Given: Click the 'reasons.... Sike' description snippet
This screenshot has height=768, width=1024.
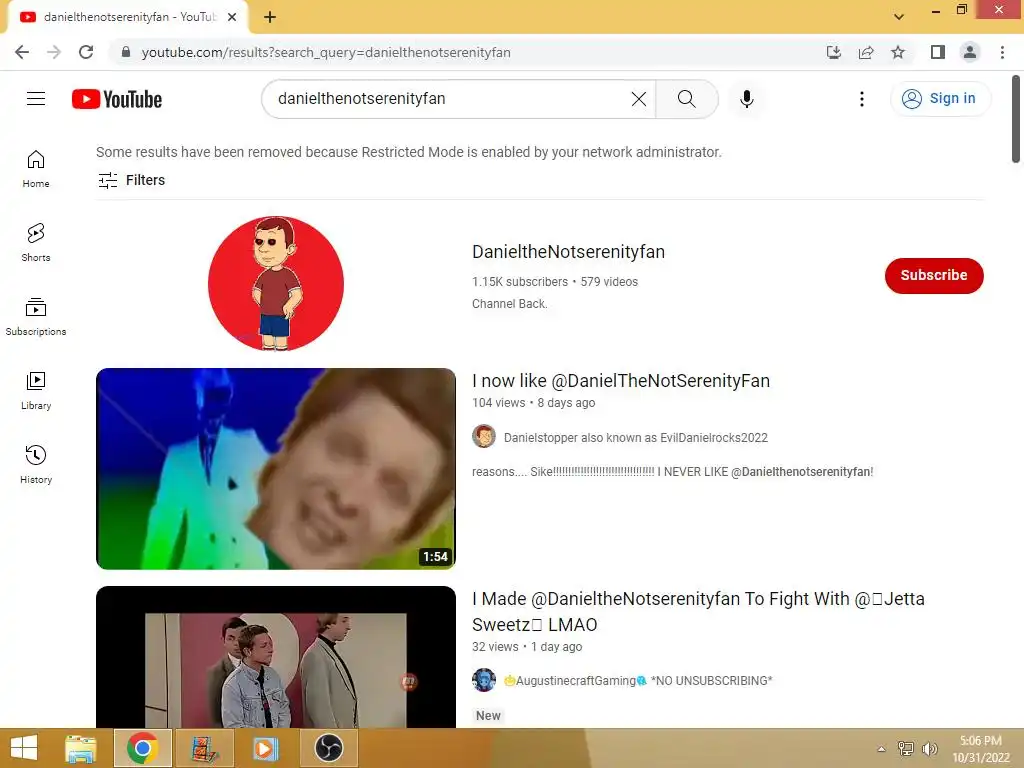Looking at the screenshot, I should 673,472.
